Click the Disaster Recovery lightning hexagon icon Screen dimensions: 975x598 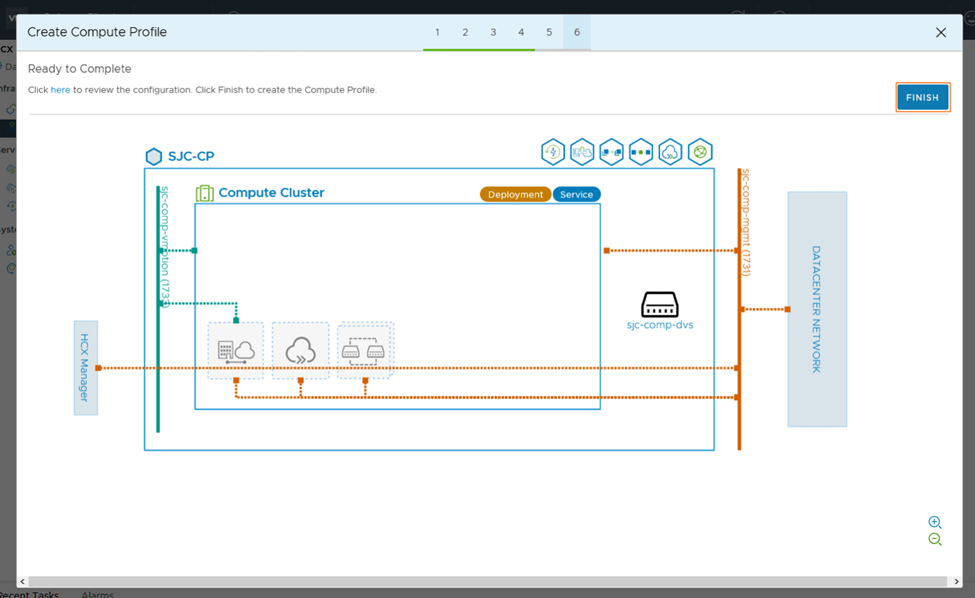[x=553, y=152]
